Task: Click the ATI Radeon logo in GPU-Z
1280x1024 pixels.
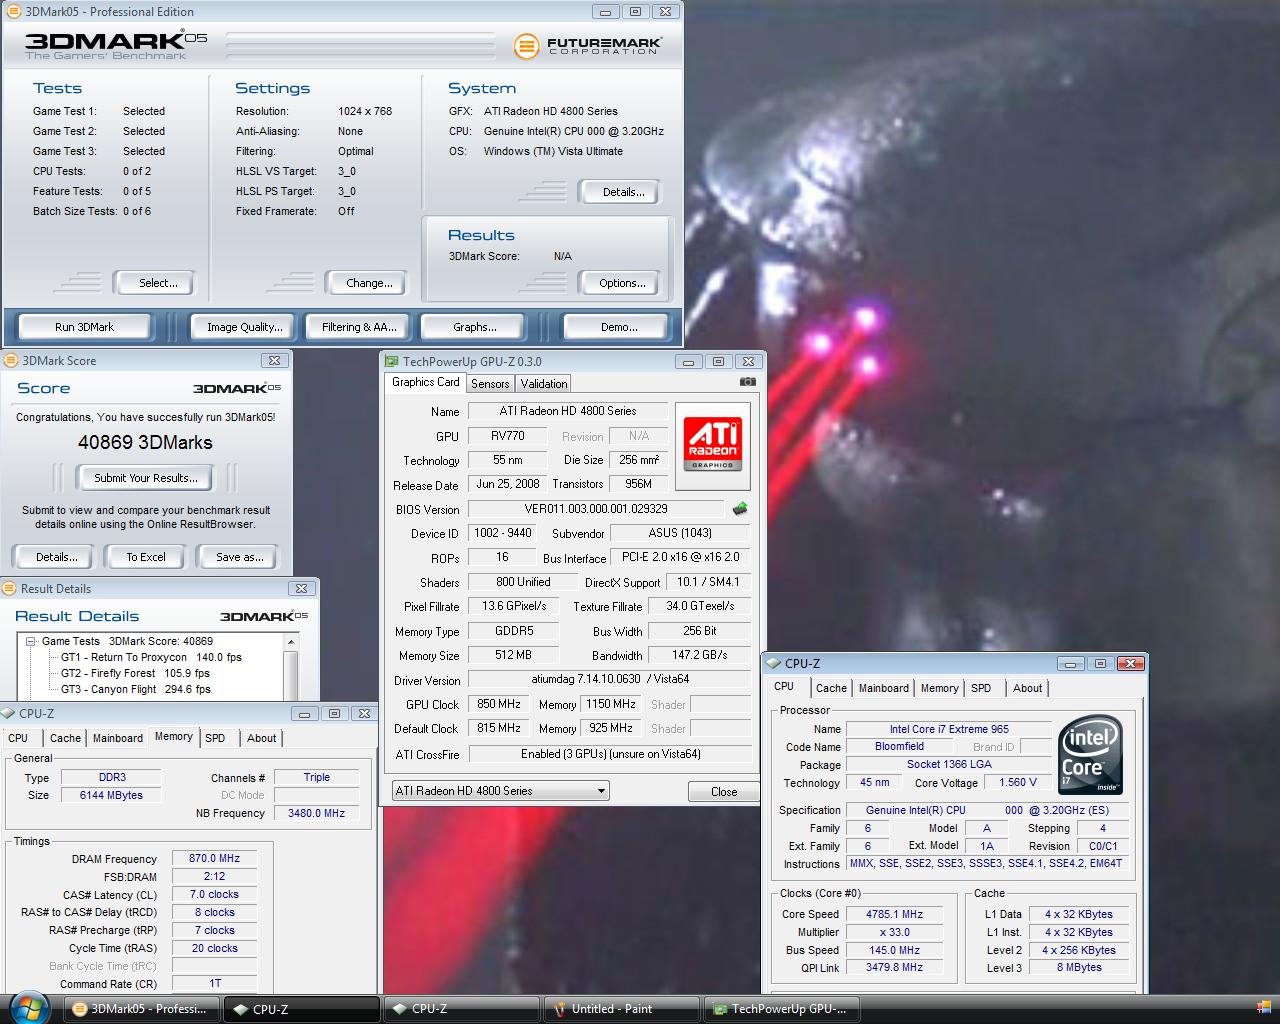Action: click(x=713, y=445)
